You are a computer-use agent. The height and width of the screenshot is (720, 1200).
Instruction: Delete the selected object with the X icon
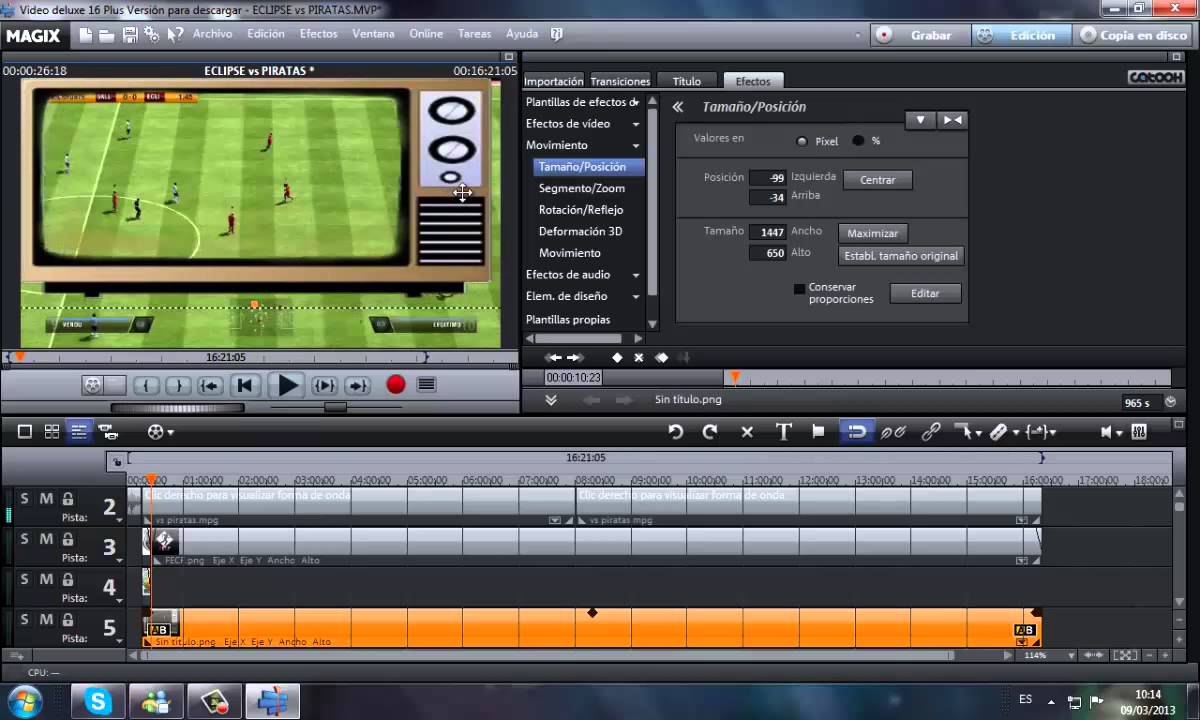click(x=747, y=432)
